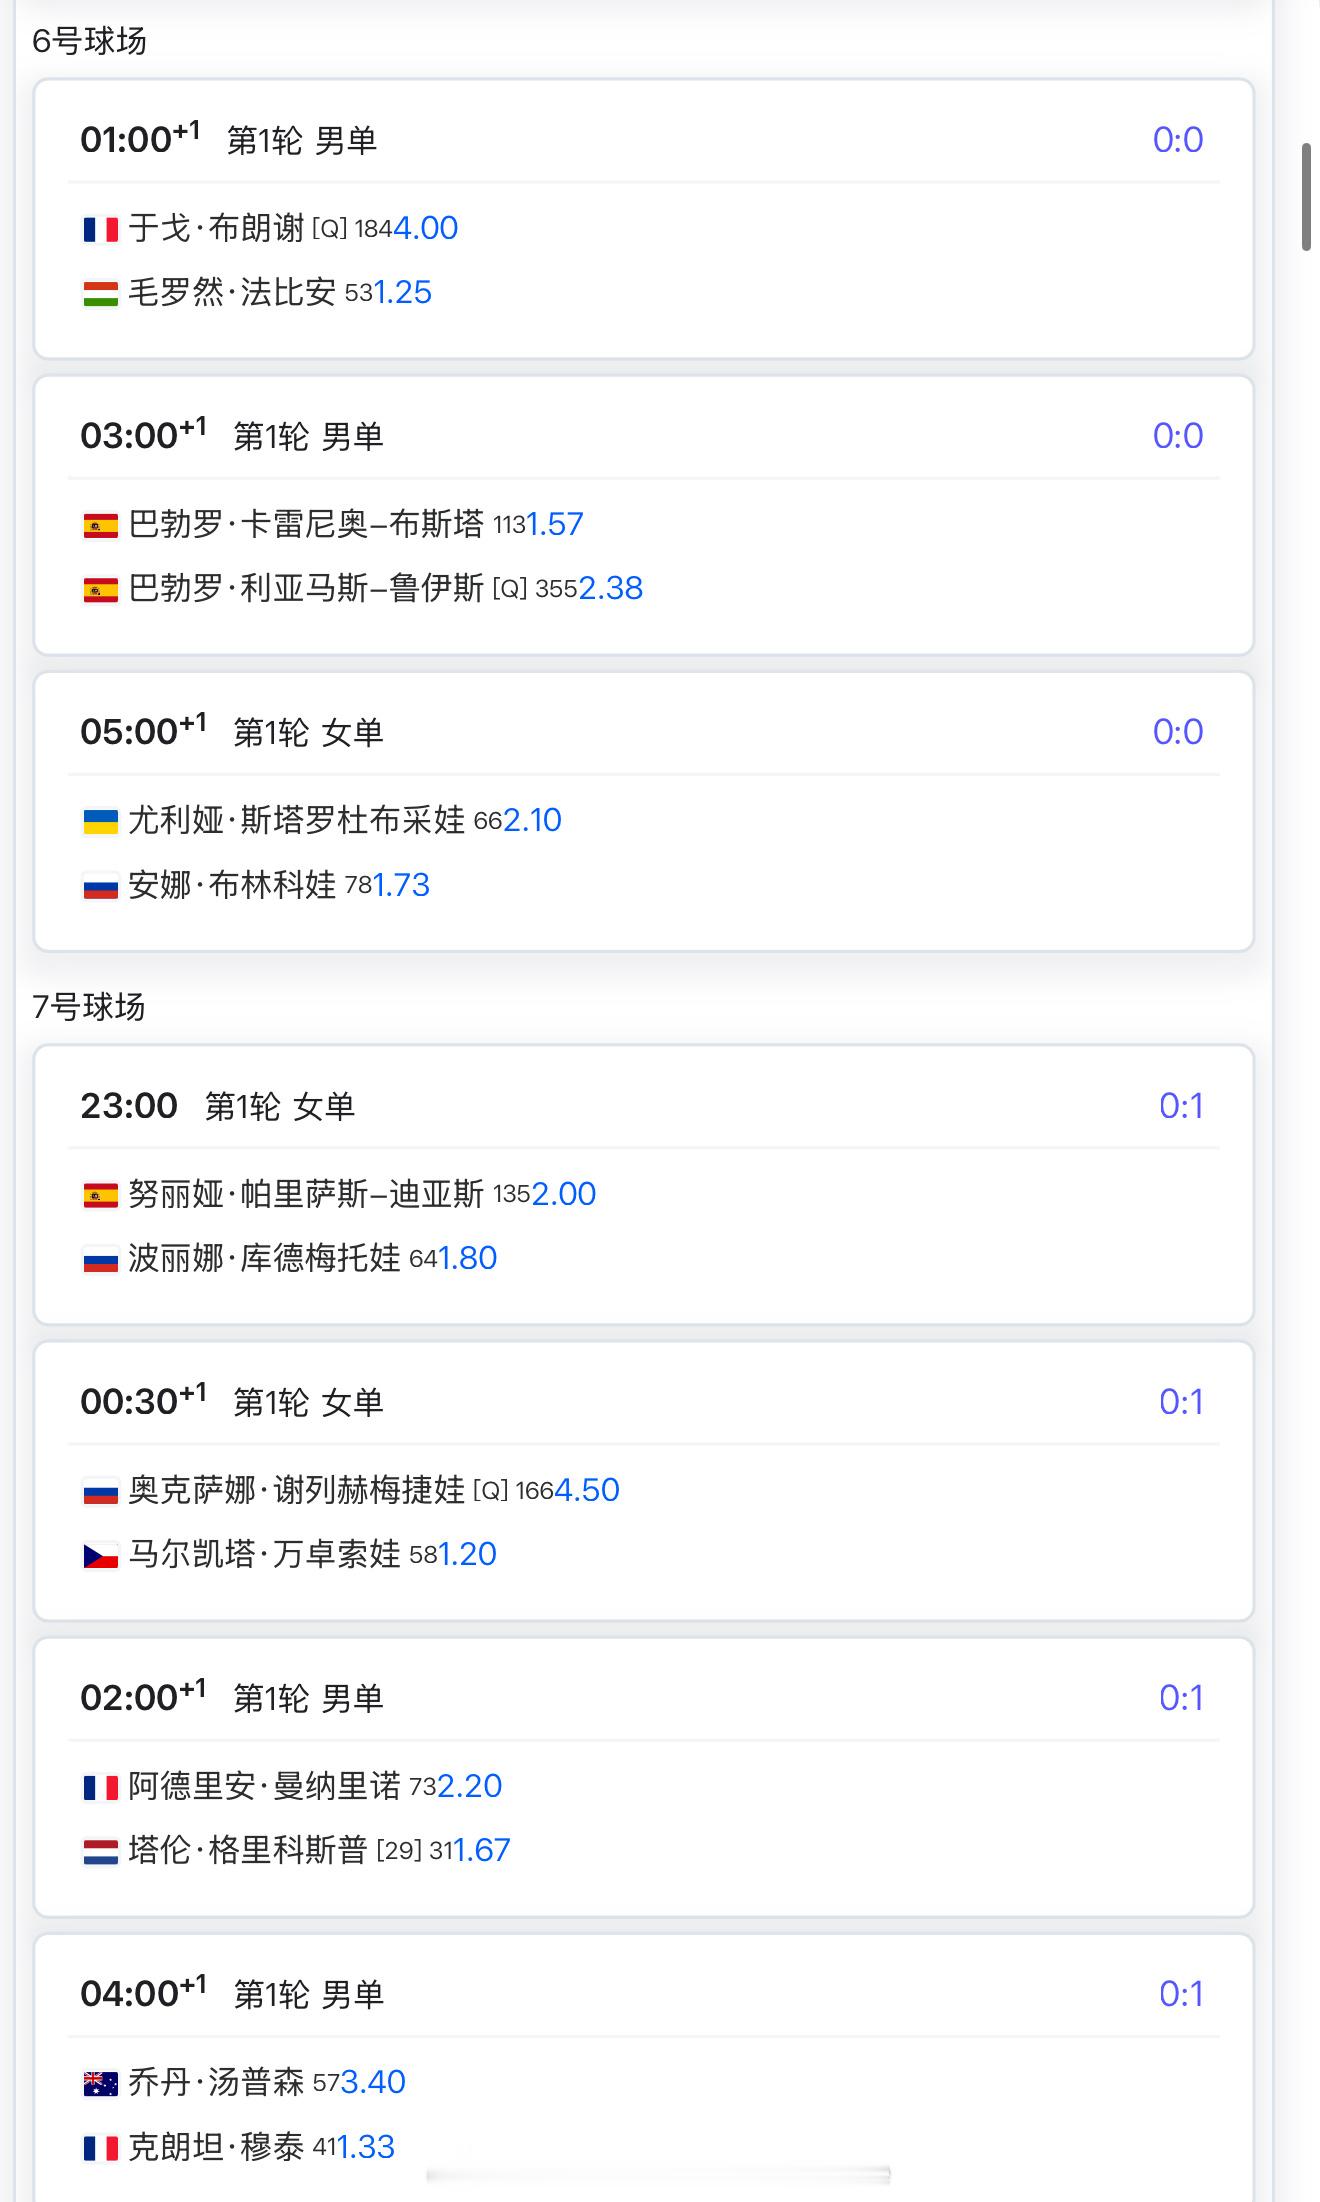Viewport: 1320px width, 2202px height.
Task: Click the Ukrainian flag beside 尤利娅·斯塔罗杜布采娃
Action: coord(100,822)
